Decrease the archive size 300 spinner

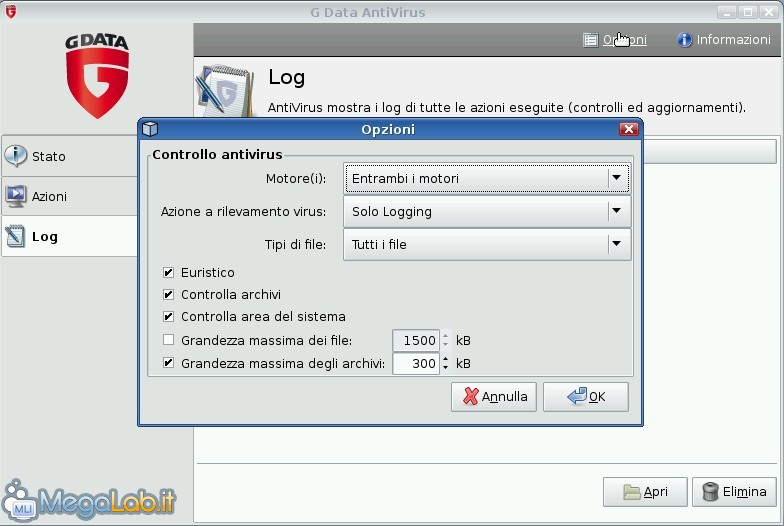coord(446,368)
